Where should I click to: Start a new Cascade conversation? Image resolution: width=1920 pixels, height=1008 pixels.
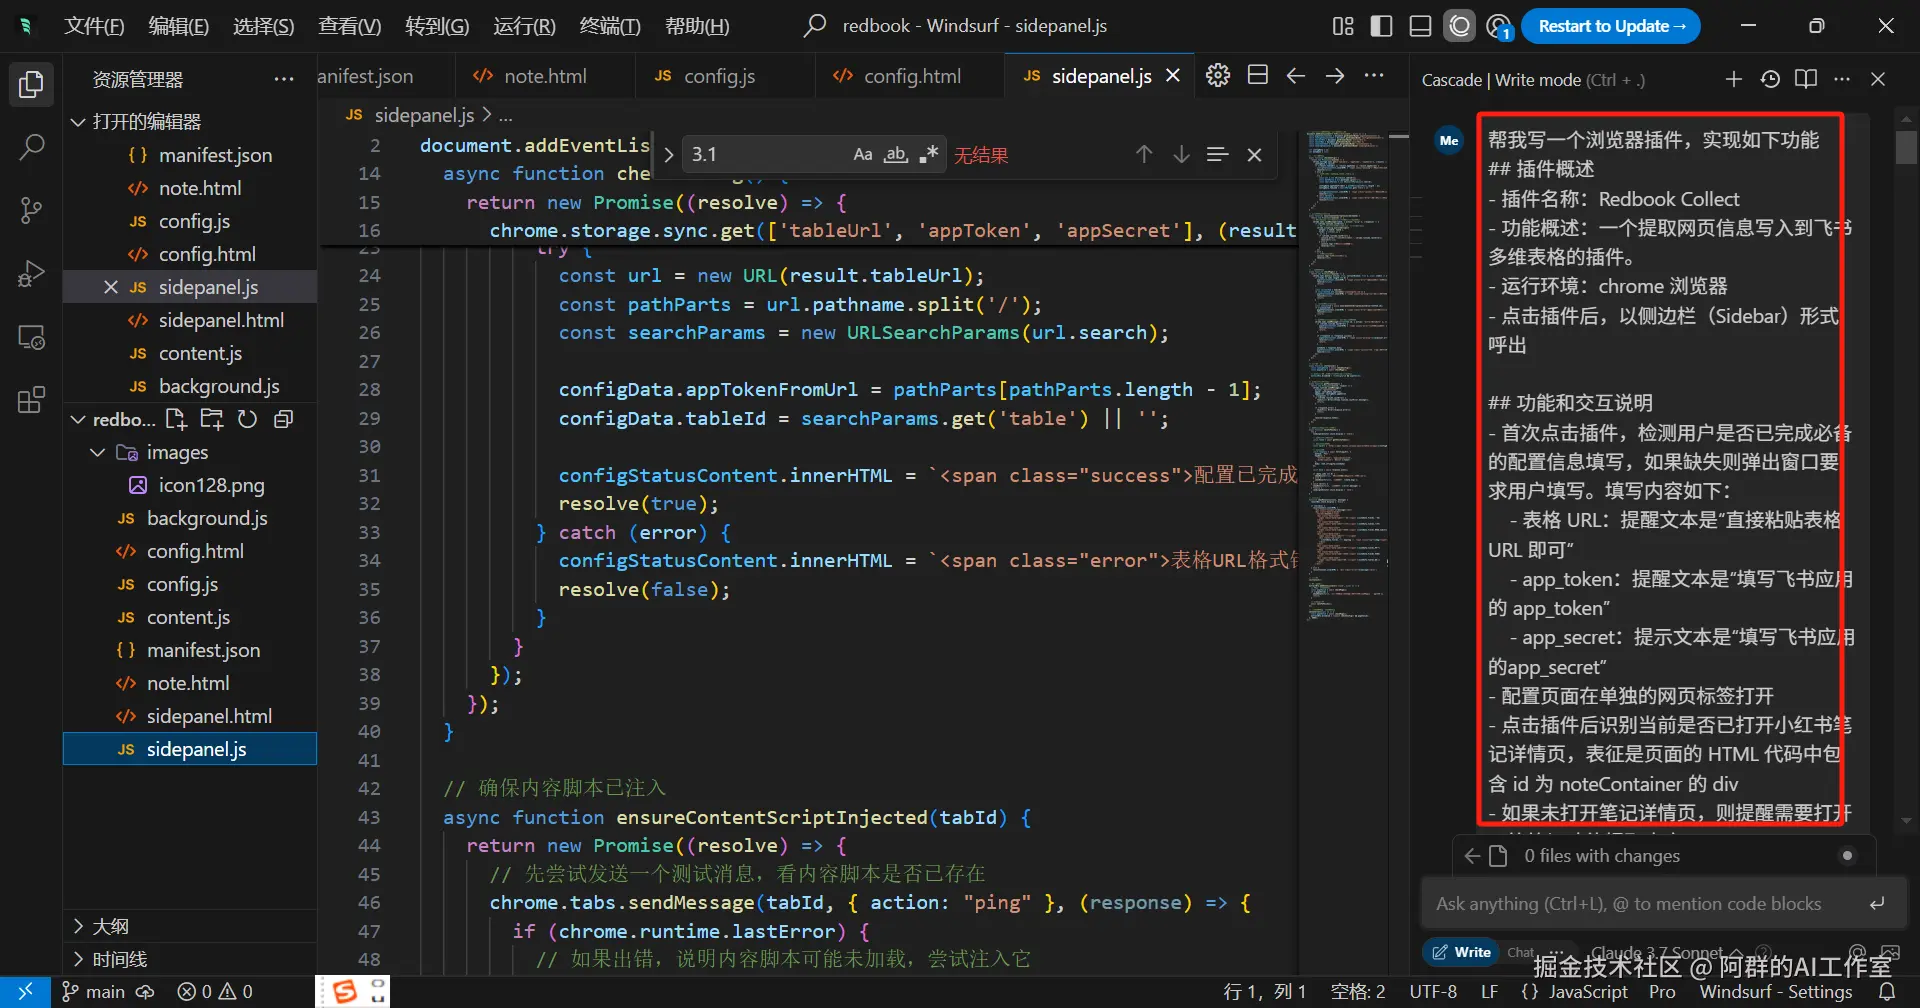tap(1733, 79)
